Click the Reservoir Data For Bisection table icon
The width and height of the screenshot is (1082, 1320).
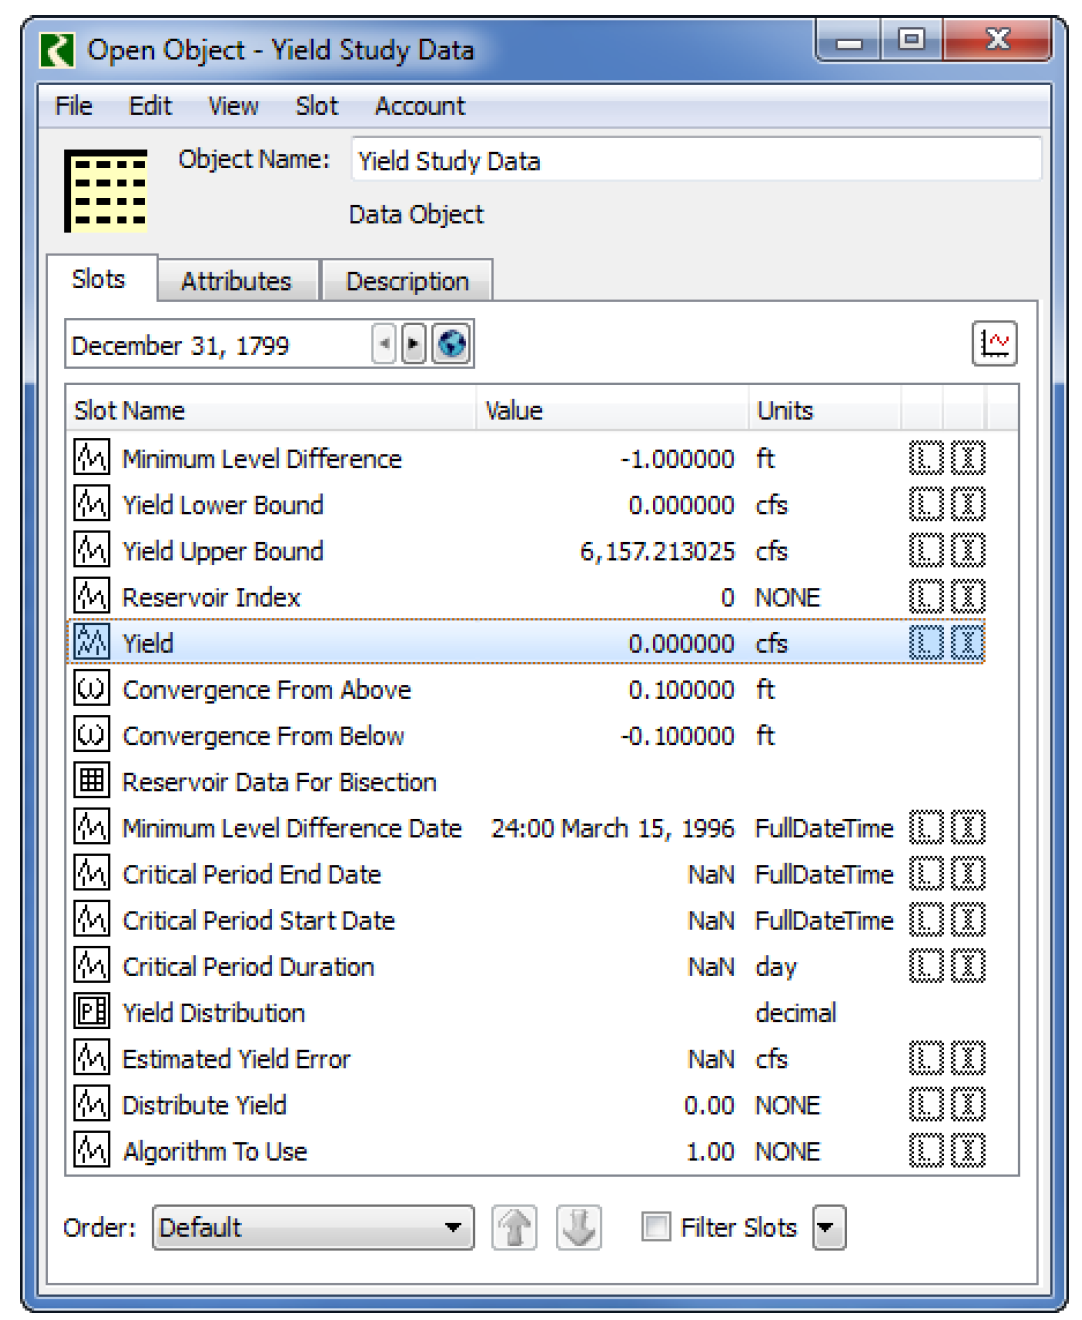click(92, 781)
